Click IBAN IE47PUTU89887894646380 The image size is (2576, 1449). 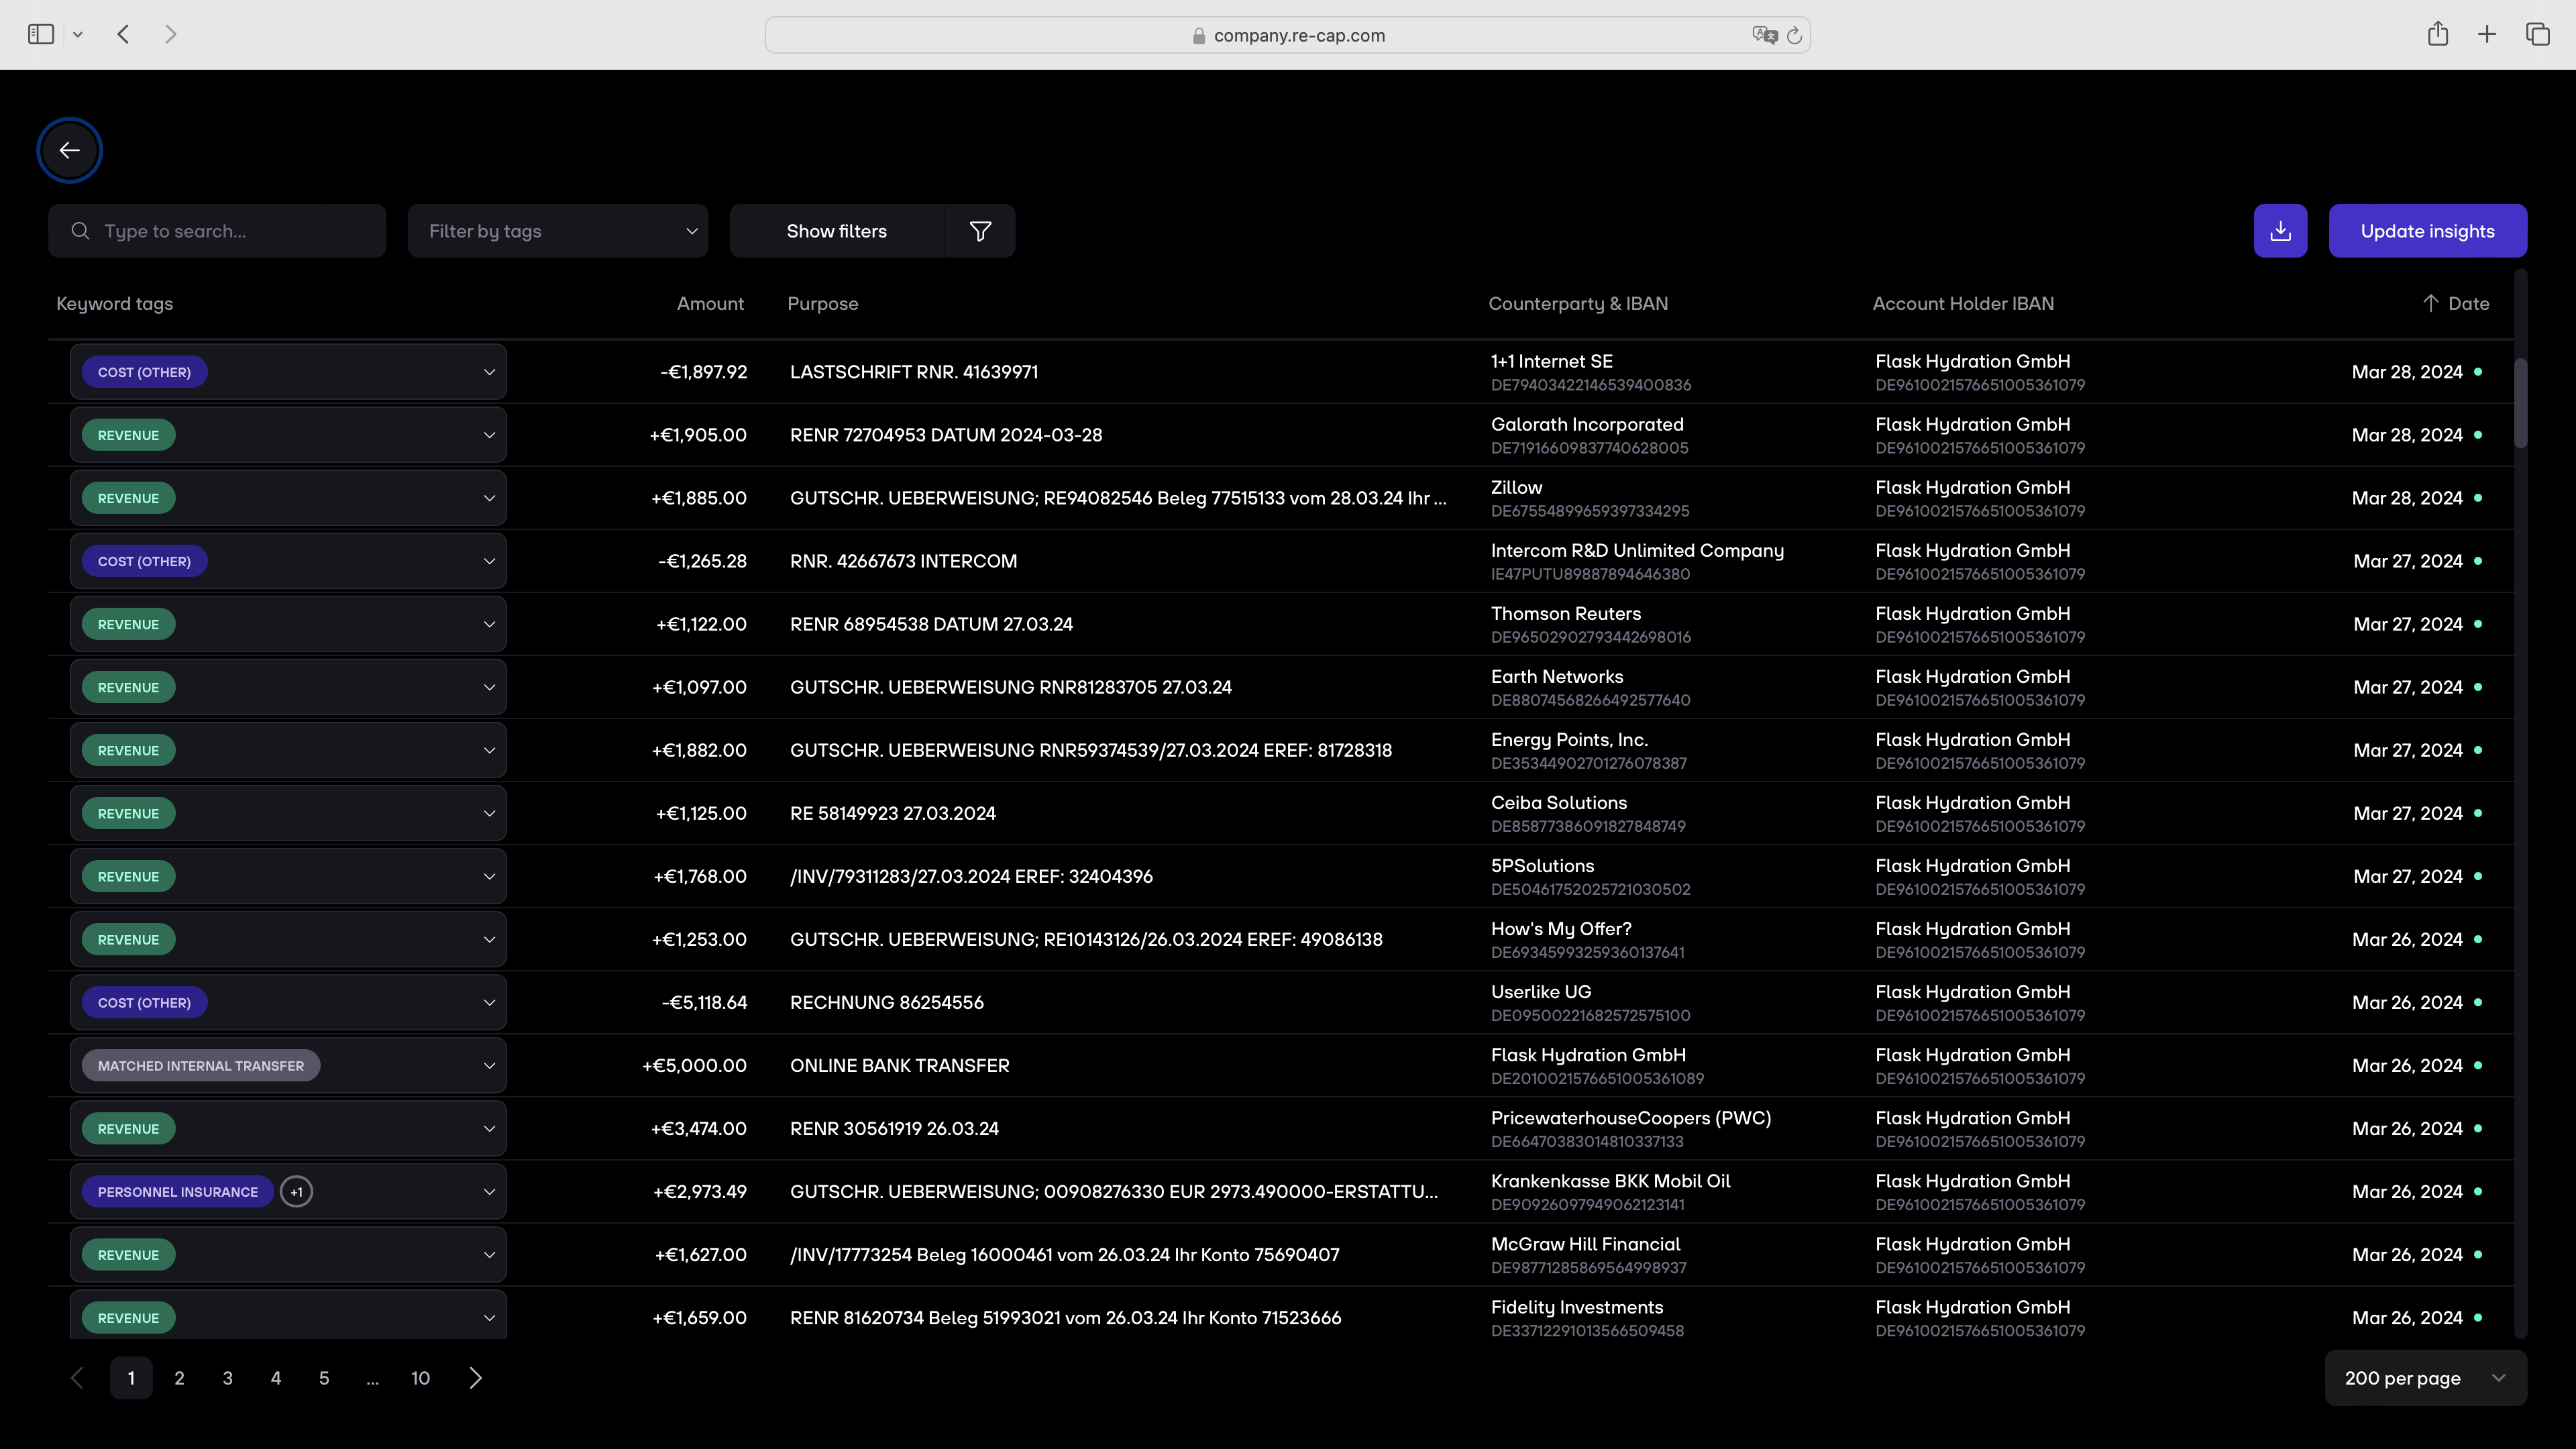coord(1590,574)
